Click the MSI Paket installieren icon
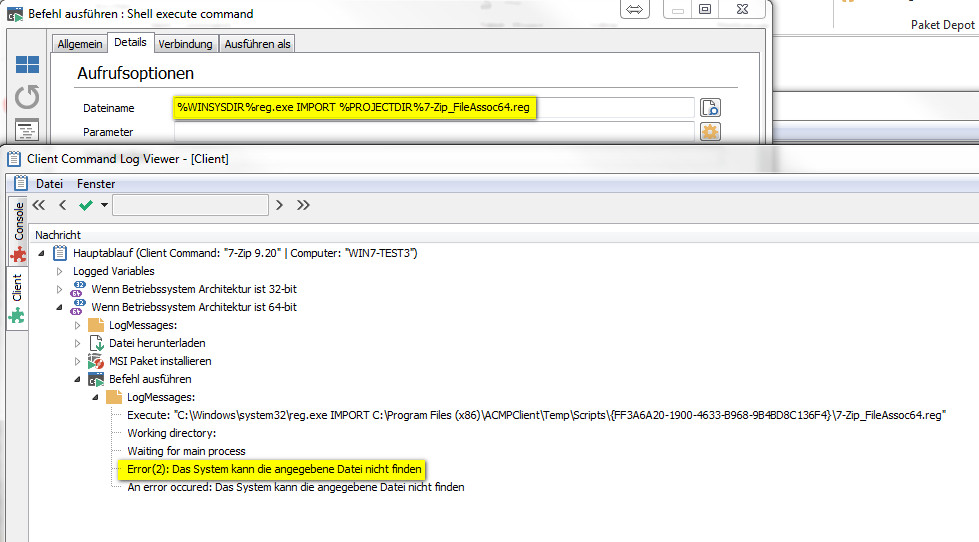The image size is (979, 542). click(96, 361)
